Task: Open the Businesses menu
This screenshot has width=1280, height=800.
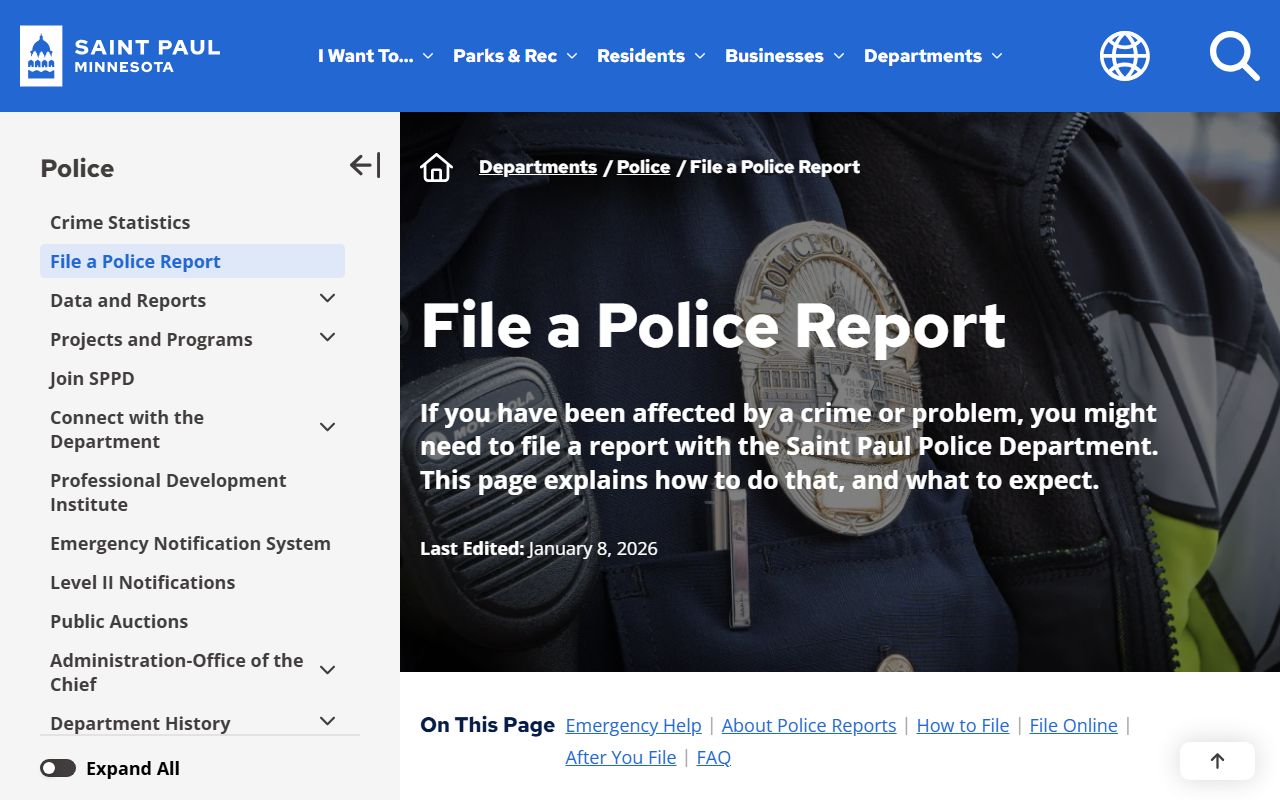Action: (x=785, y=56)
